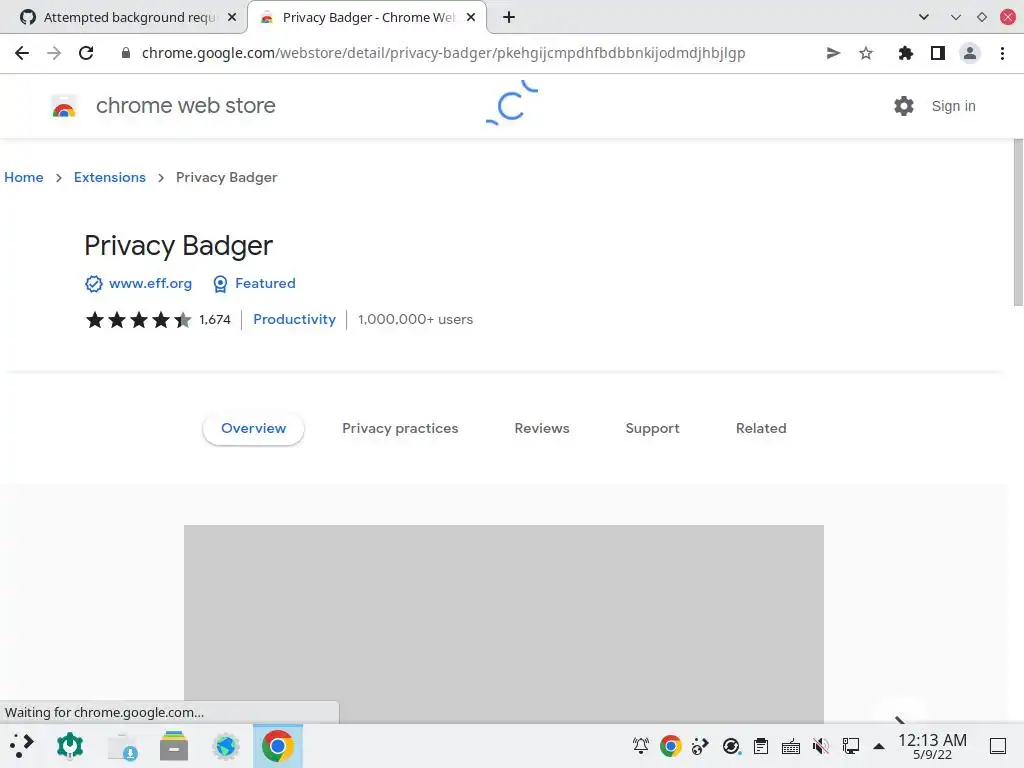Reload the current page
Viewport: 1024px width, 768px height.
tap(86, 53)
